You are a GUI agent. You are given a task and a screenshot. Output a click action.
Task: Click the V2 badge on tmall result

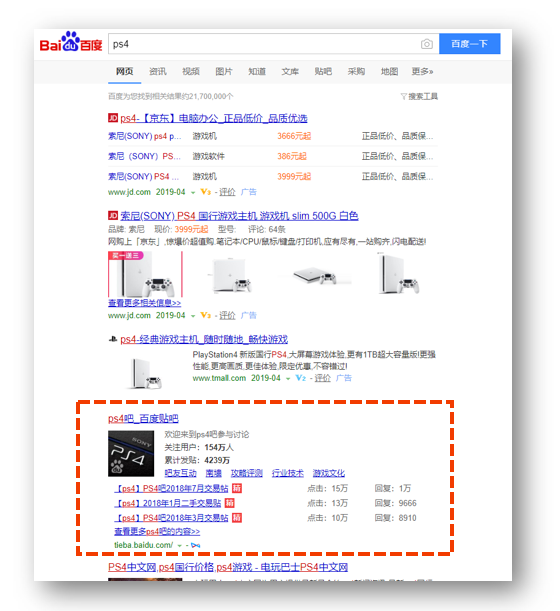pos(300,378)
